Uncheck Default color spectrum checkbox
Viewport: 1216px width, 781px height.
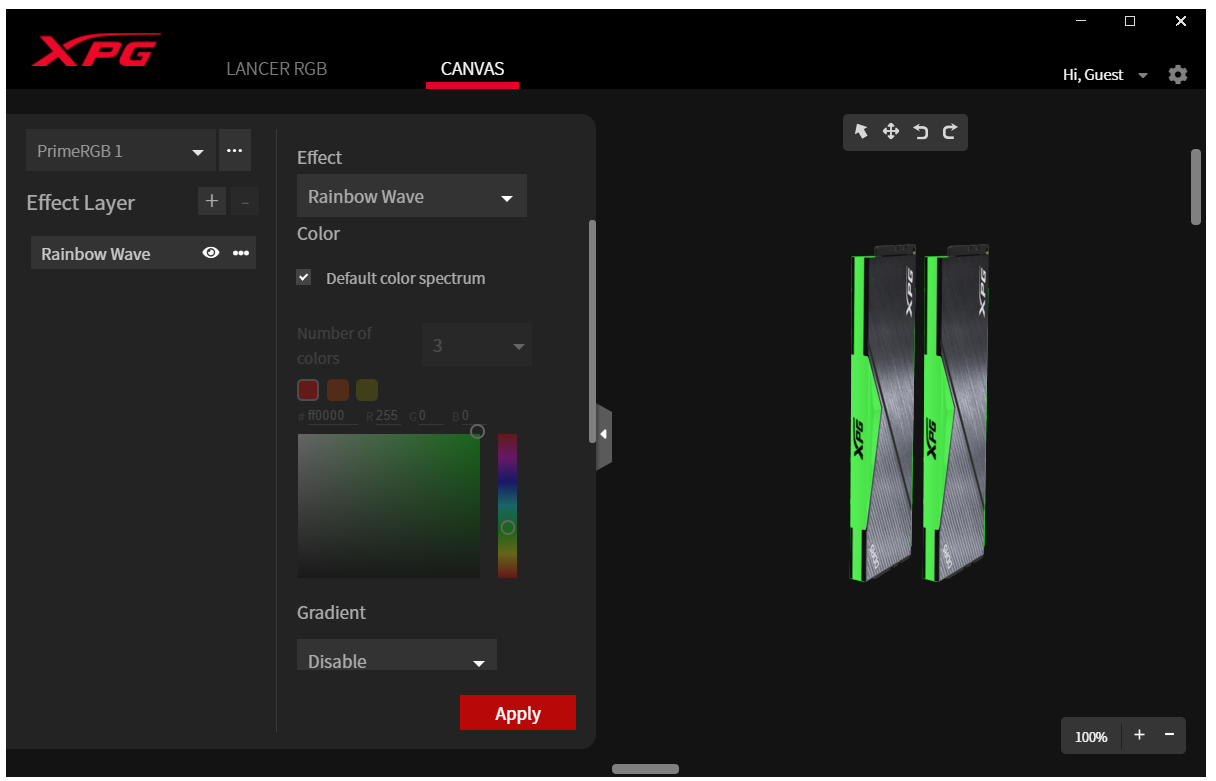click(304, 278)
